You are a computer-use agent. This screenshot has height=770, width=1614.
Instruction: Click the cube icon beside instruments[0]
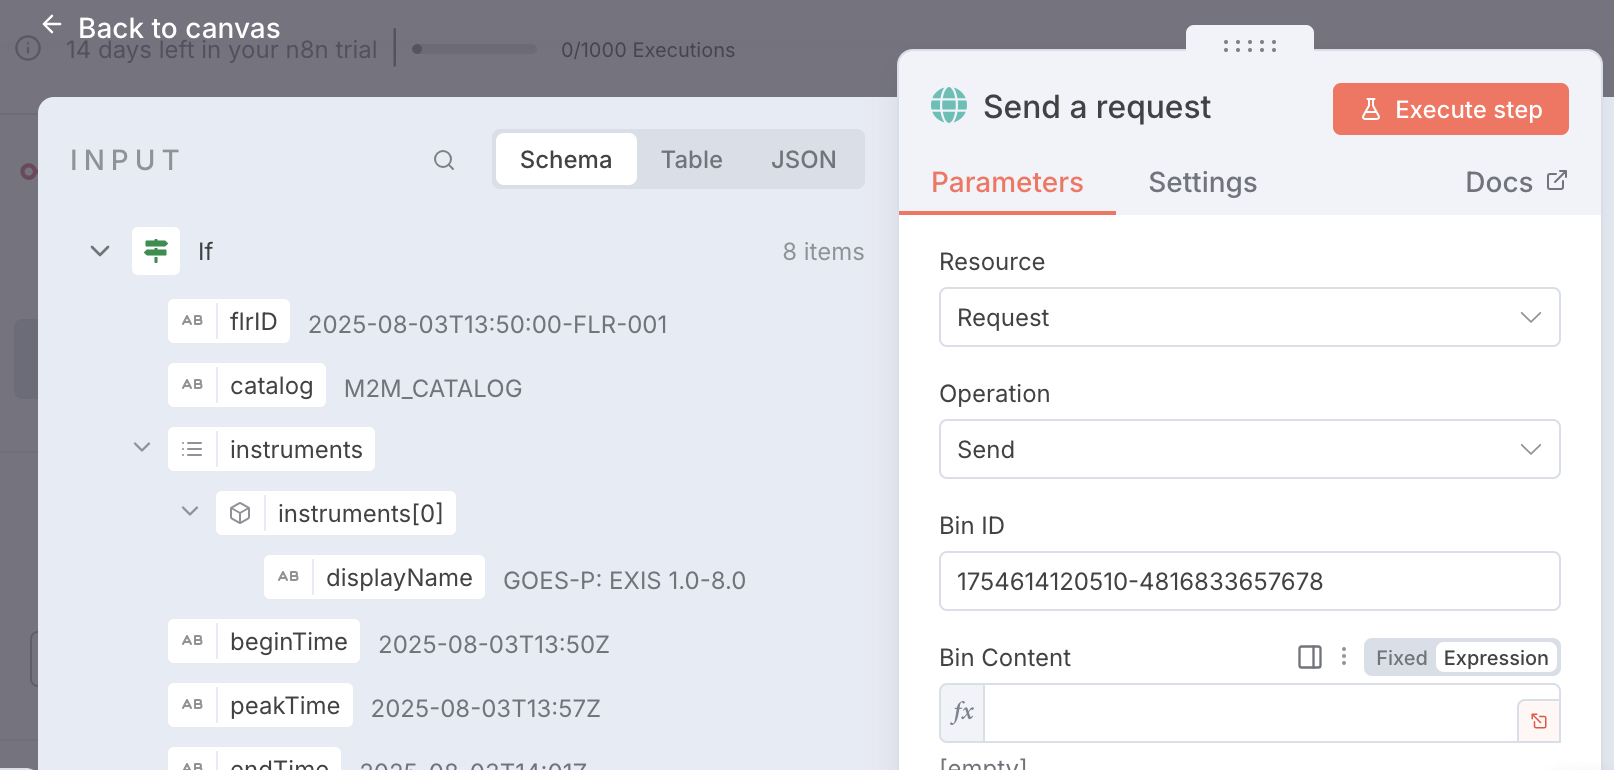tap(240, 513)
